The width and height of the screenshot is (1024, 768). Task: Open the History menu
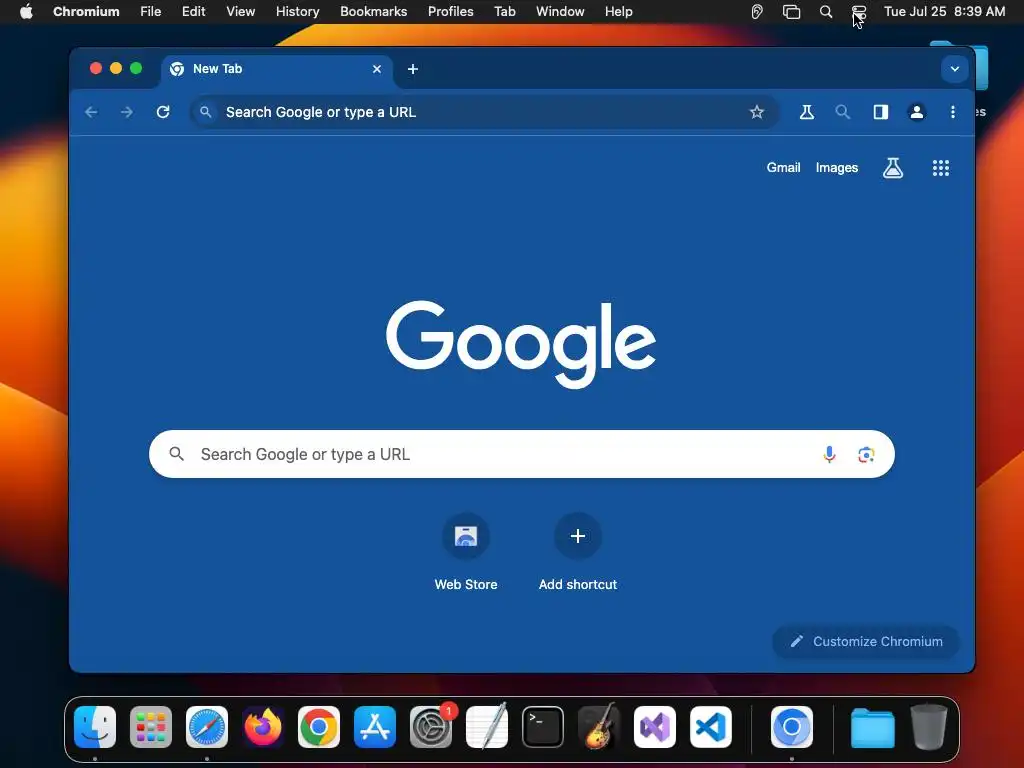297,12
